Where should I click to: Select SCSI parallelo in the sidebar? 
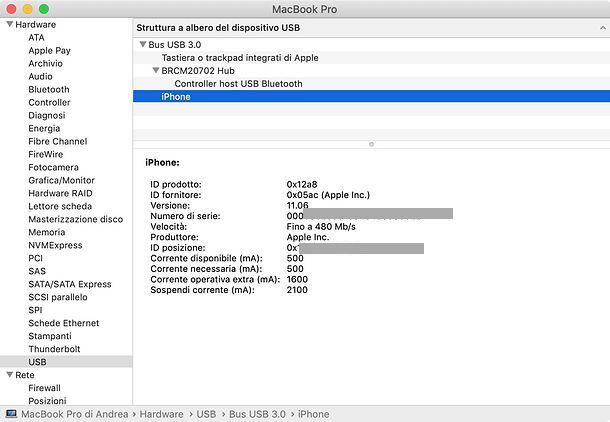[58, 297]
